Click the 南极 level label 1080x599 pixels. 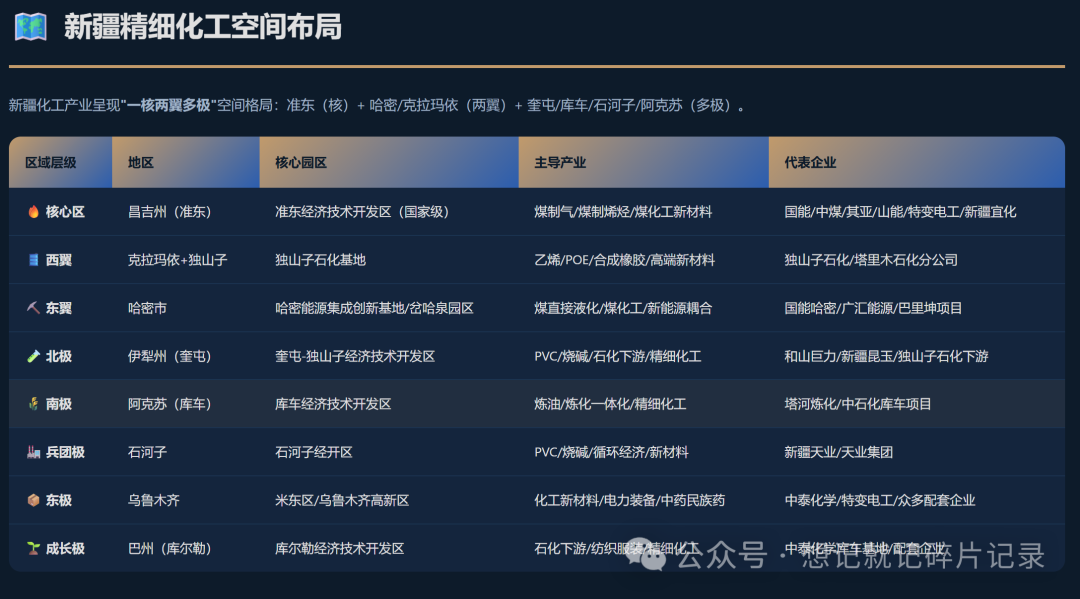pyautogui.click(x=59, y=404)
